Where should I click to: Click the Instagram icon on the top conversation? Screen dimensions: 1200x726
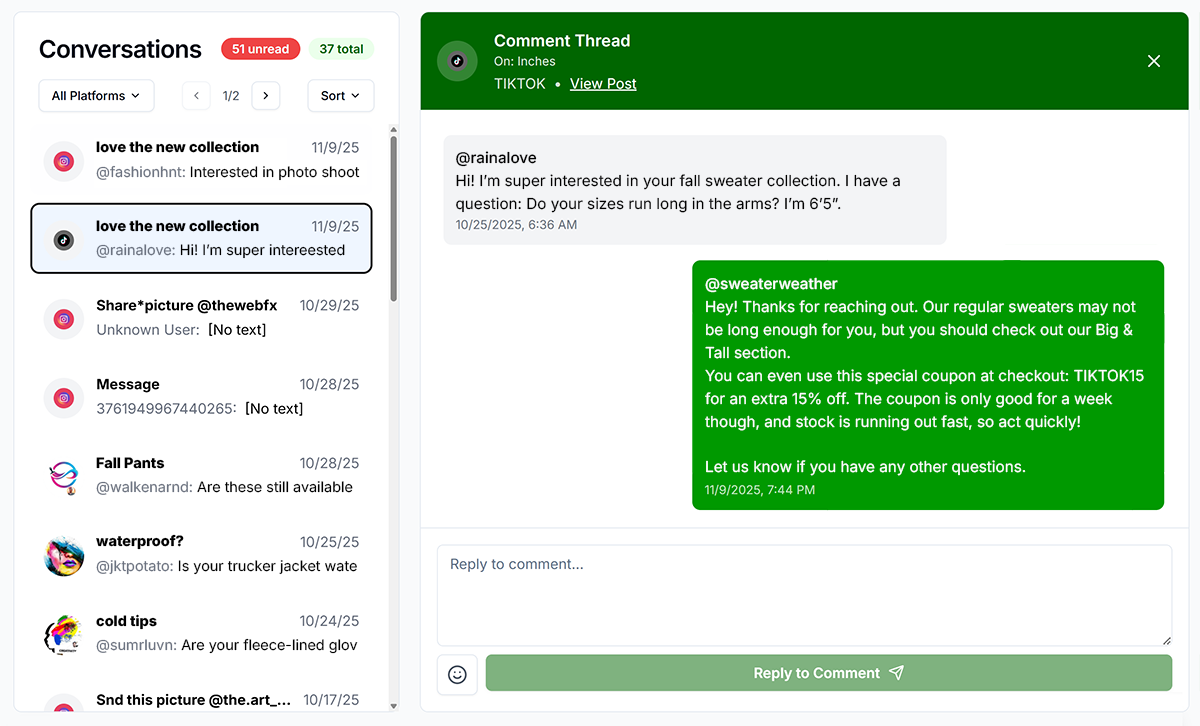(63, 159)
